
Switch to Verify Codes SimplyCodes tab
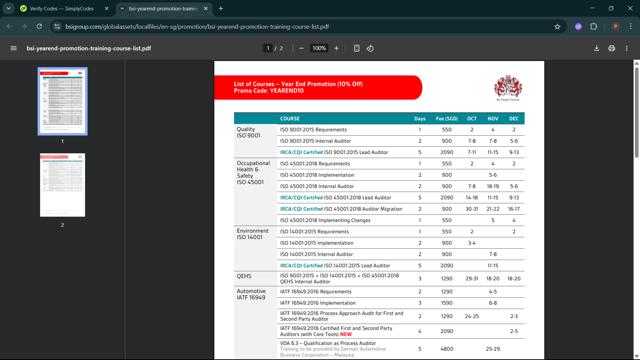tap(65, 9)
